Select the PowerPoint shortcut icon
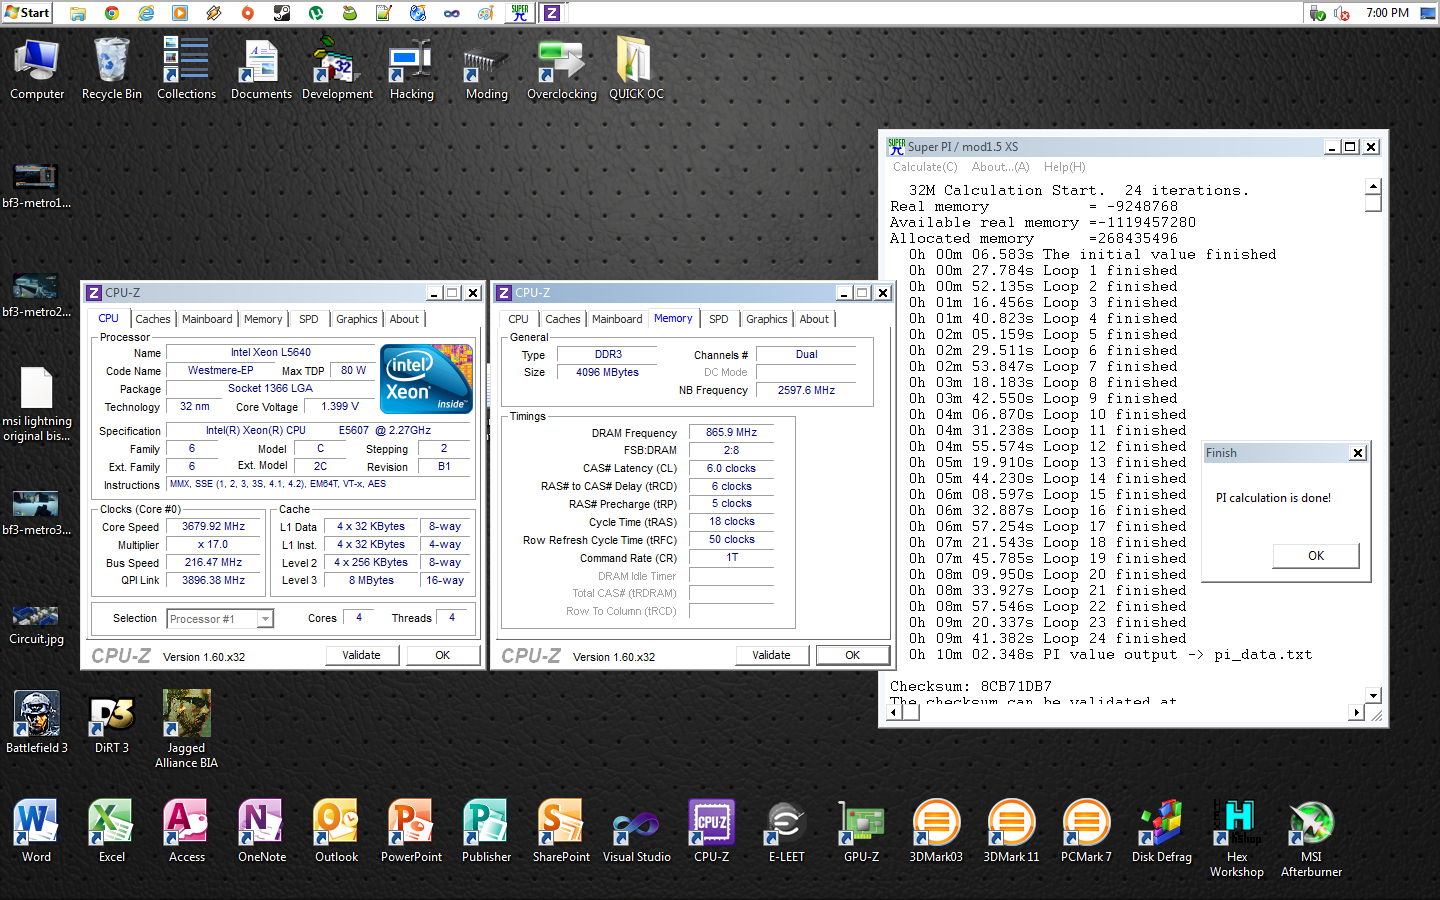Image resolution: width=1440 pixels, height=900 pixels. [411, 831]
